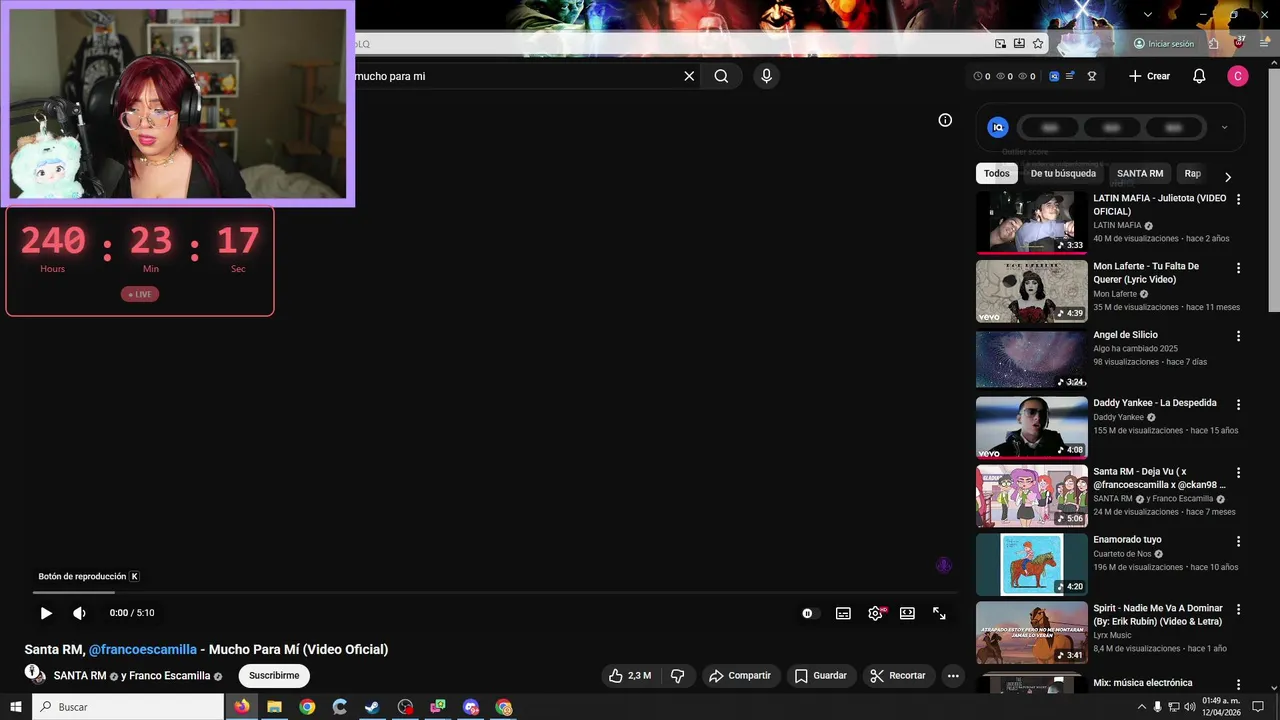Click the Recortar clip button
Image resolution: width=1280 pixels, height=720 pixels.
(x=898, y=676)
